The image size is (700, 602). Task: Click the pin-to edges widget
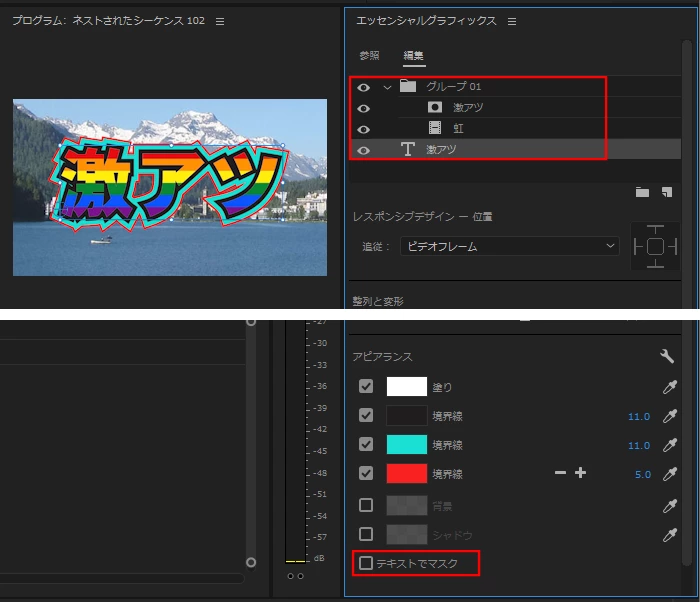coord(655,246)
